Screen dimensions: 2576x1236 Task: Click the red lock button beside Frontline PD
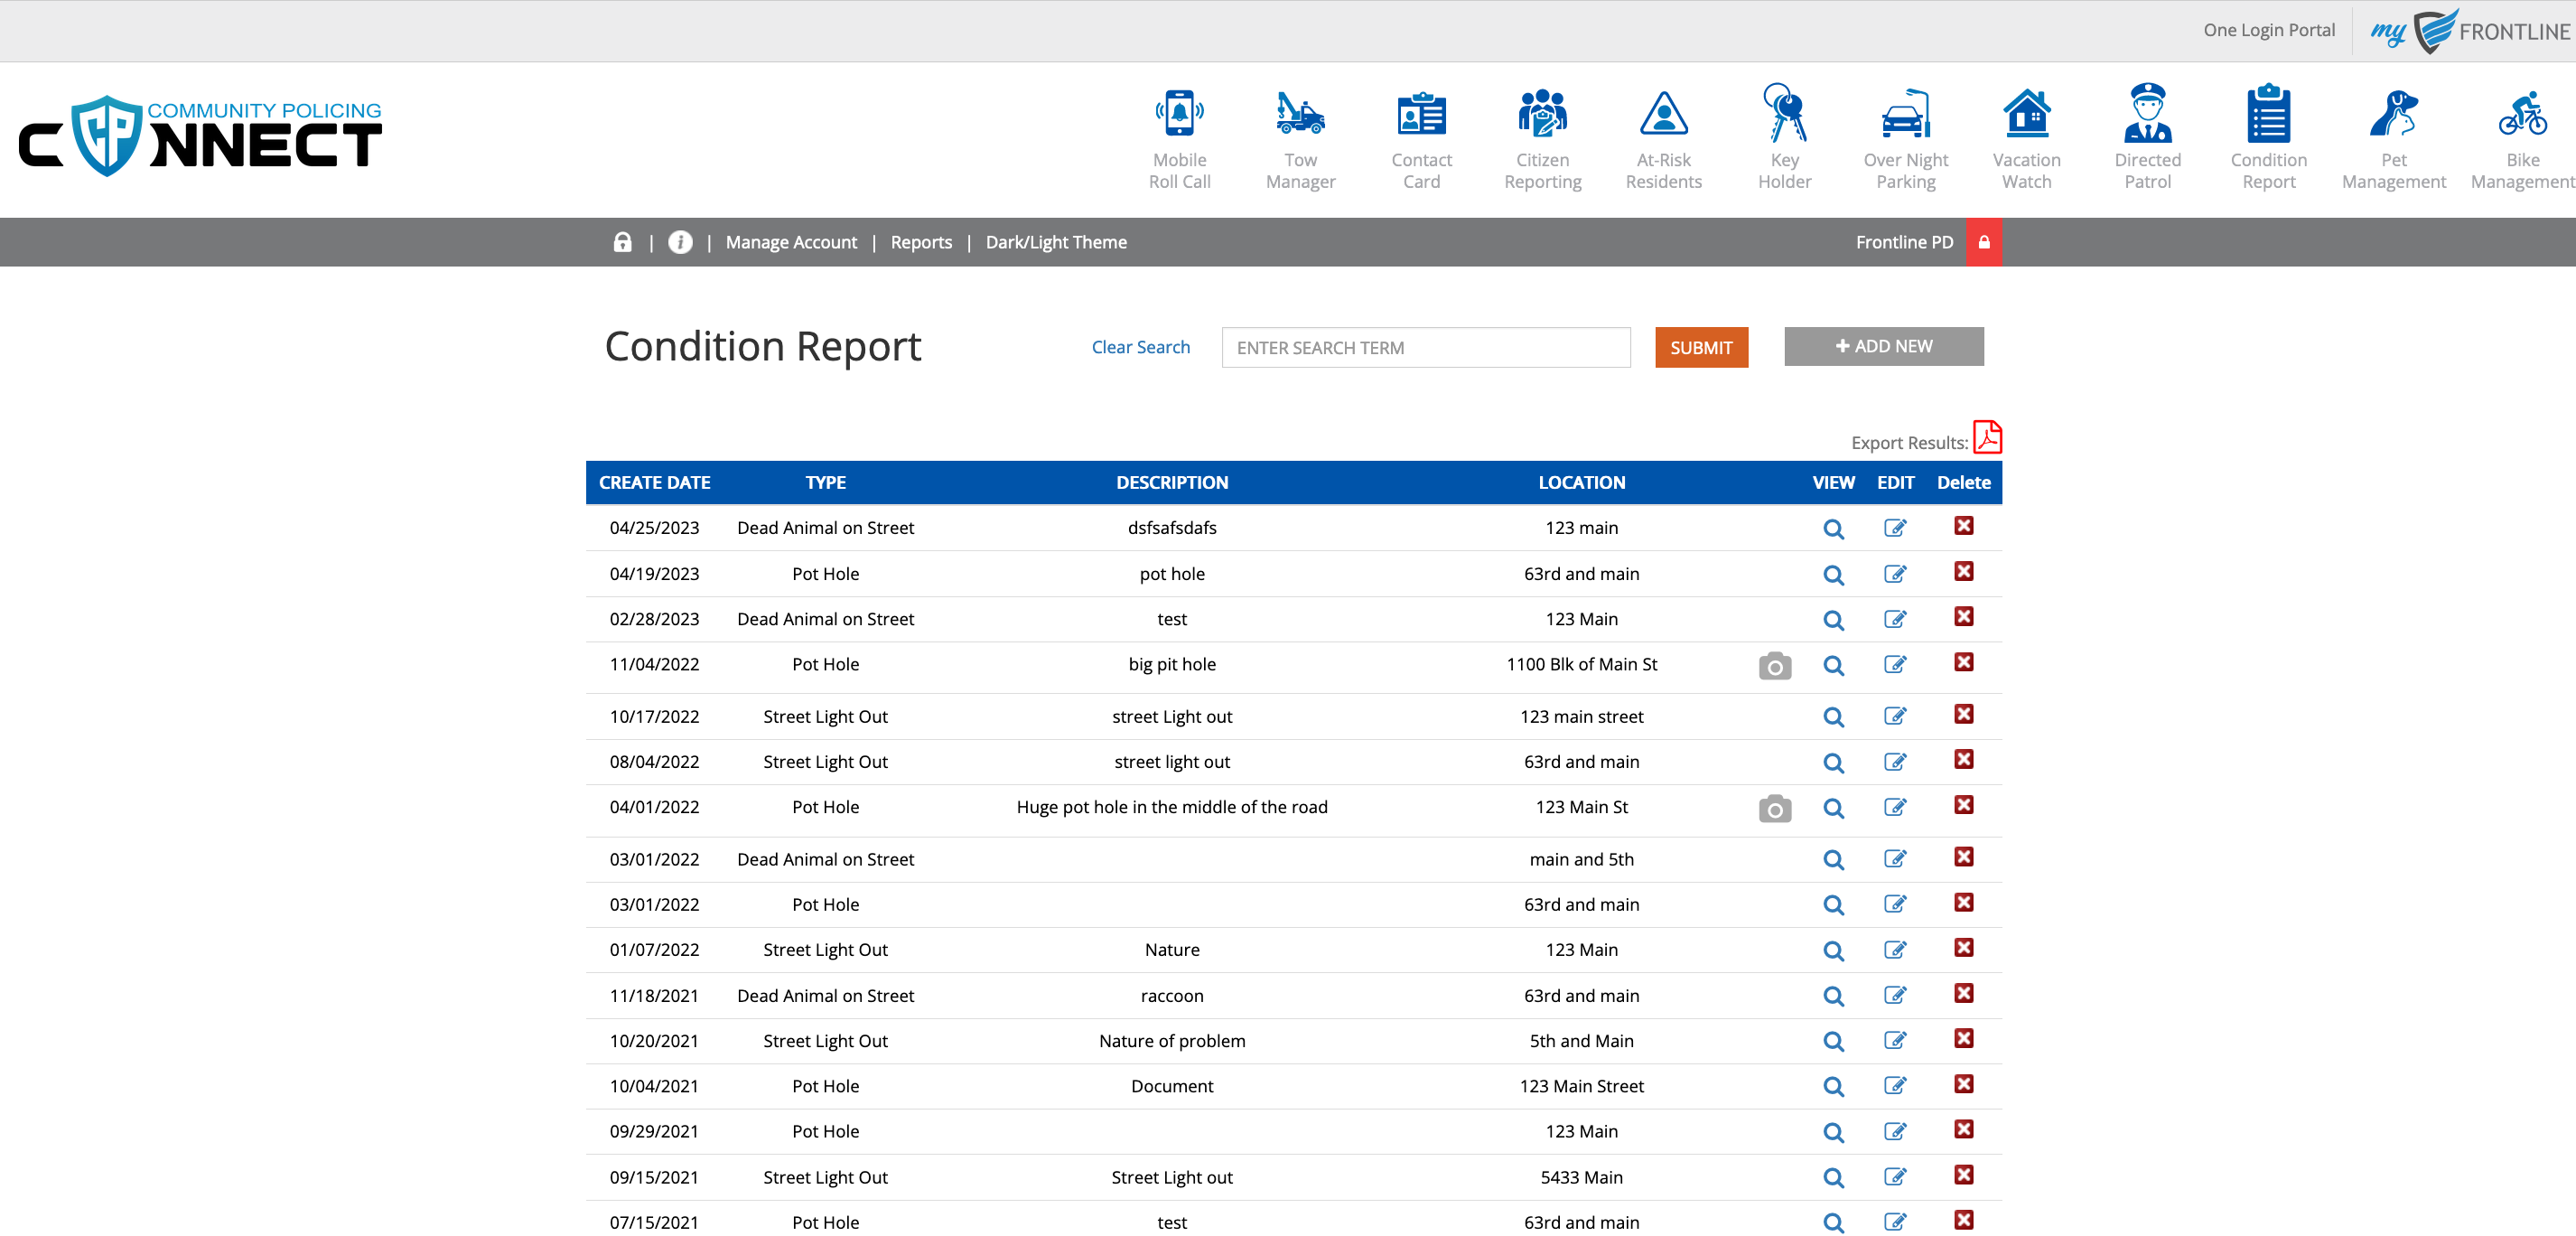click(x=1983, y=242)
